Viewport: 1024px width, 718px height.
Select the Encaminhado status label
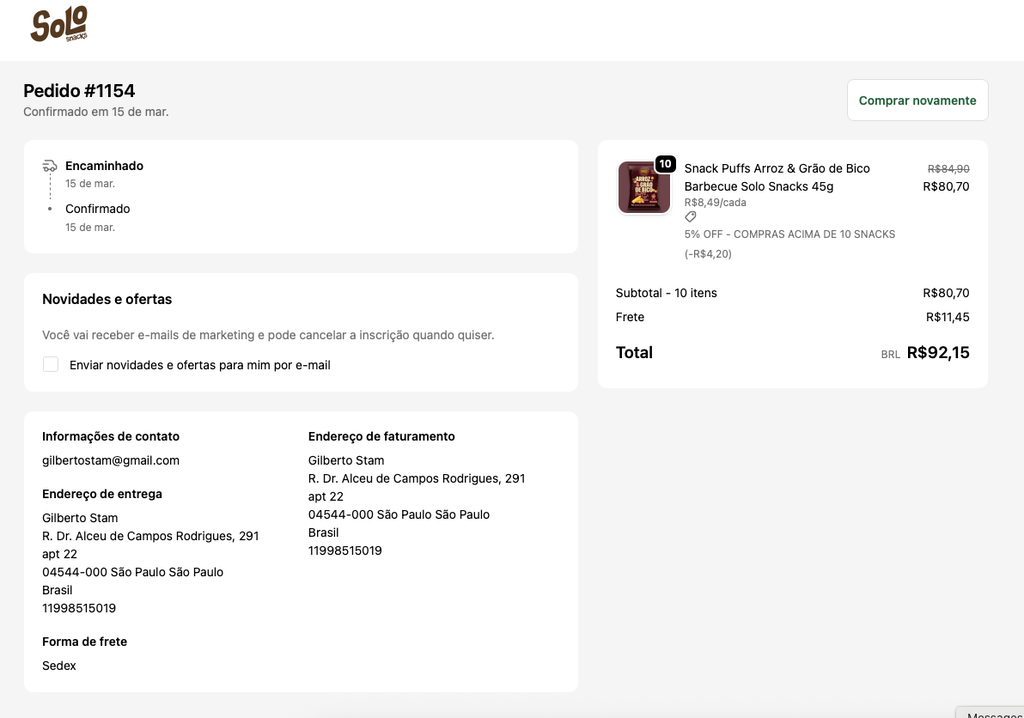coord(104,166)
